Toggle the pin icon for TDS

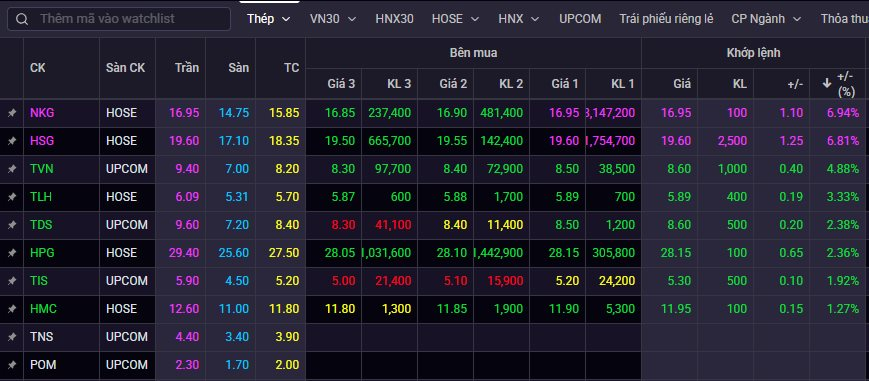point(12,225)
